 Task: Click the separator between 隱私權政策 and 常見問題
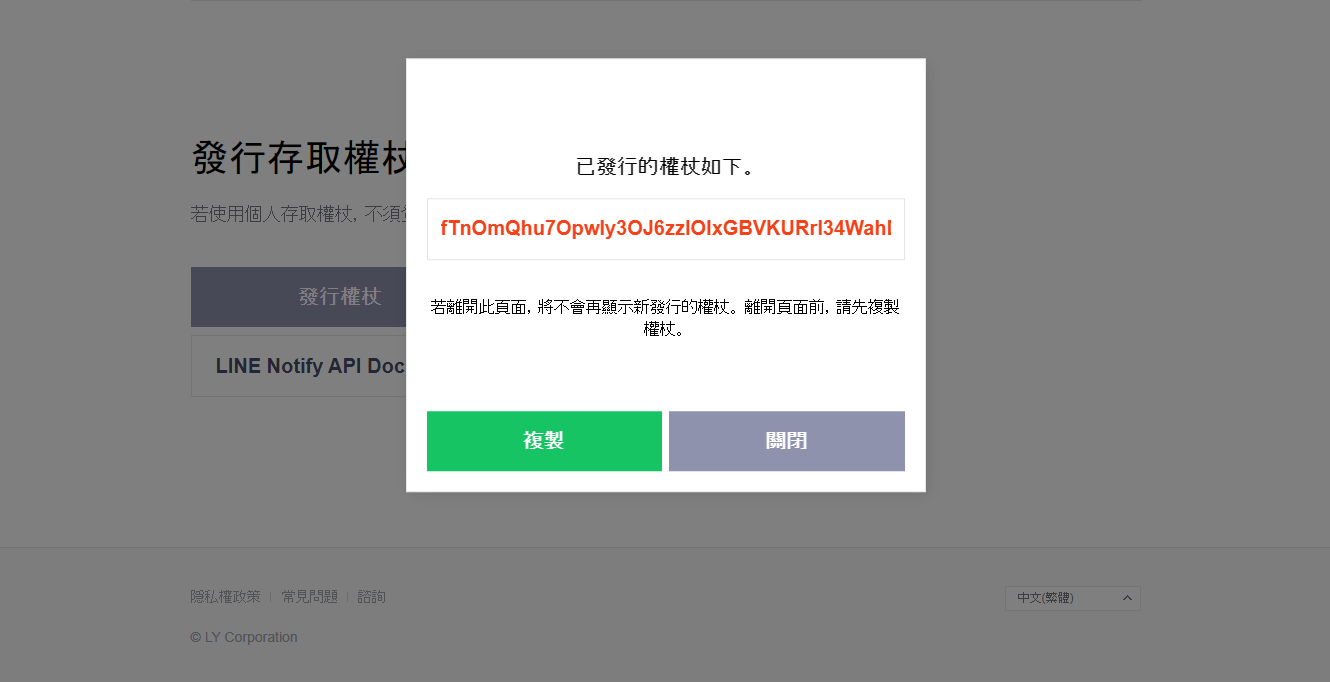click(271, 597)
